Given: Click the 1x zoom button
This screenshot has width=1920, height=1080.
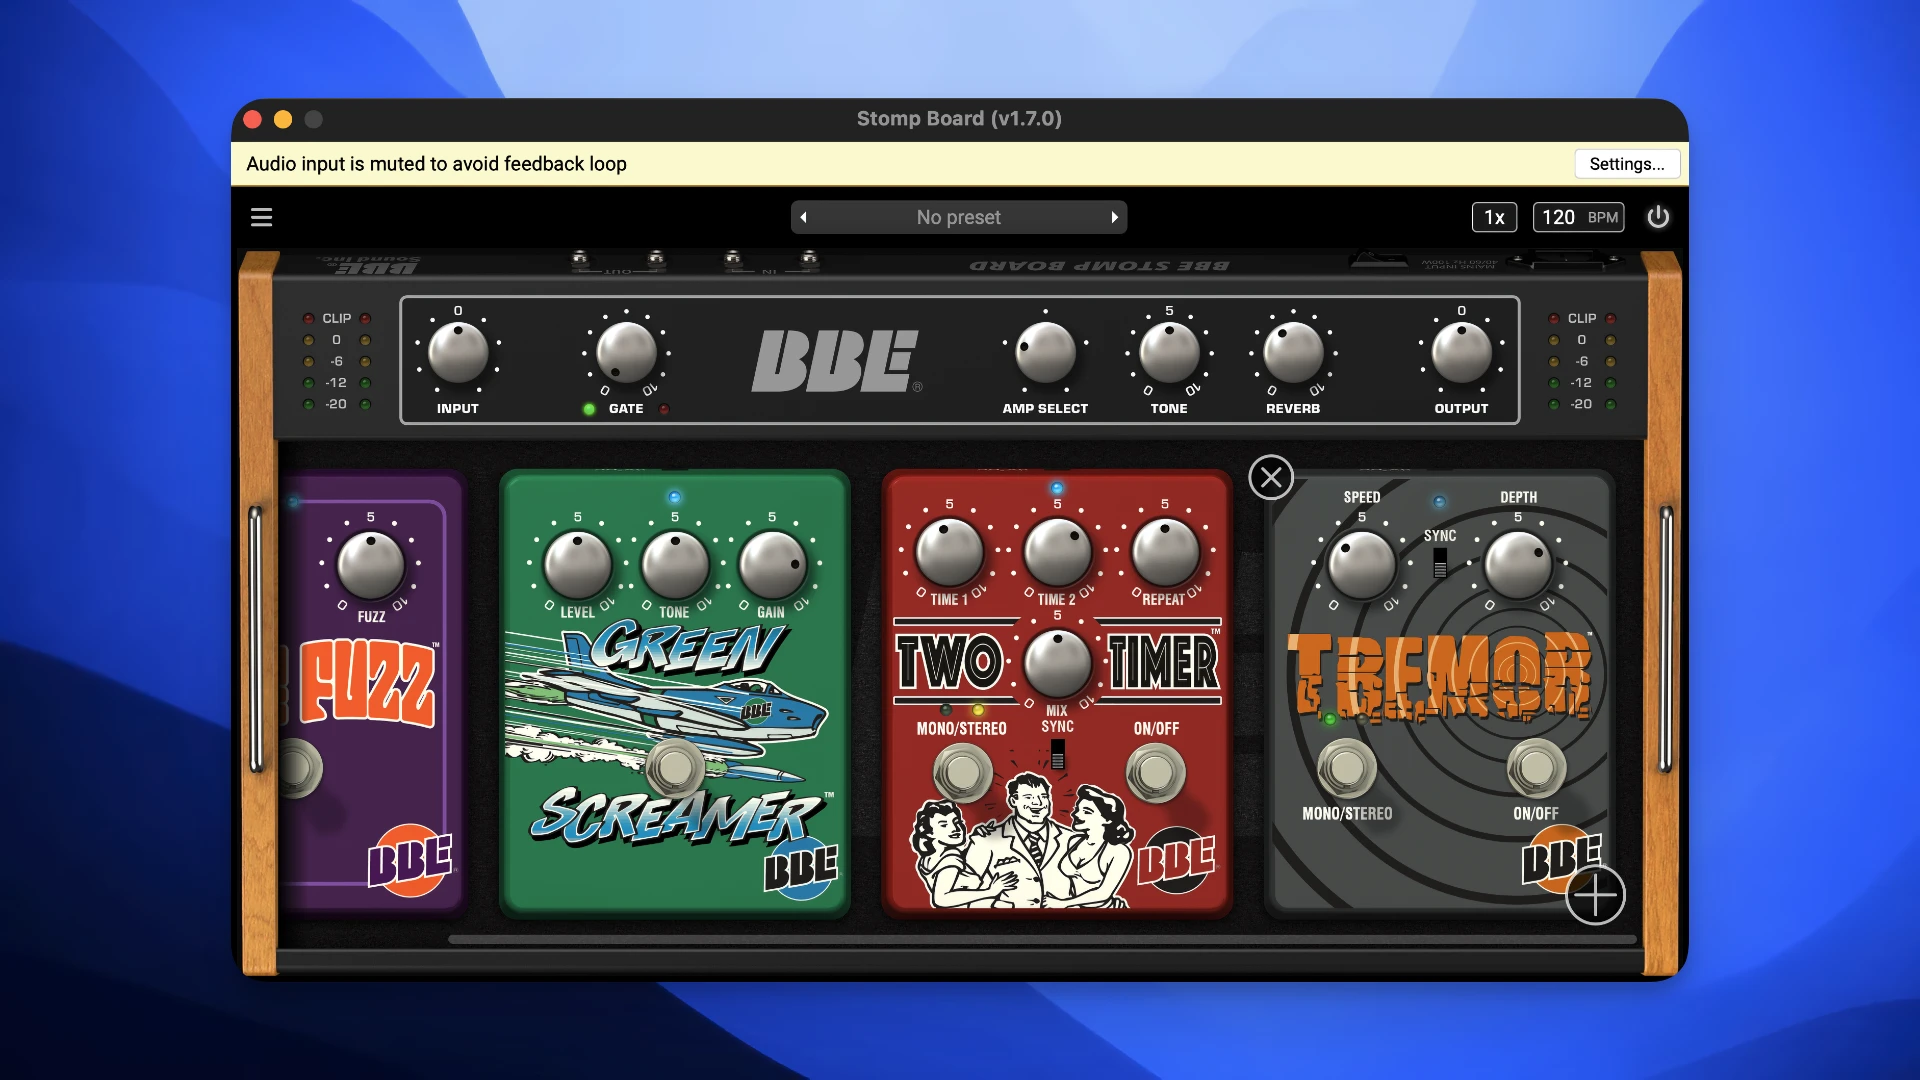Looking at the screenshot, I should [x=1494, y=217].
